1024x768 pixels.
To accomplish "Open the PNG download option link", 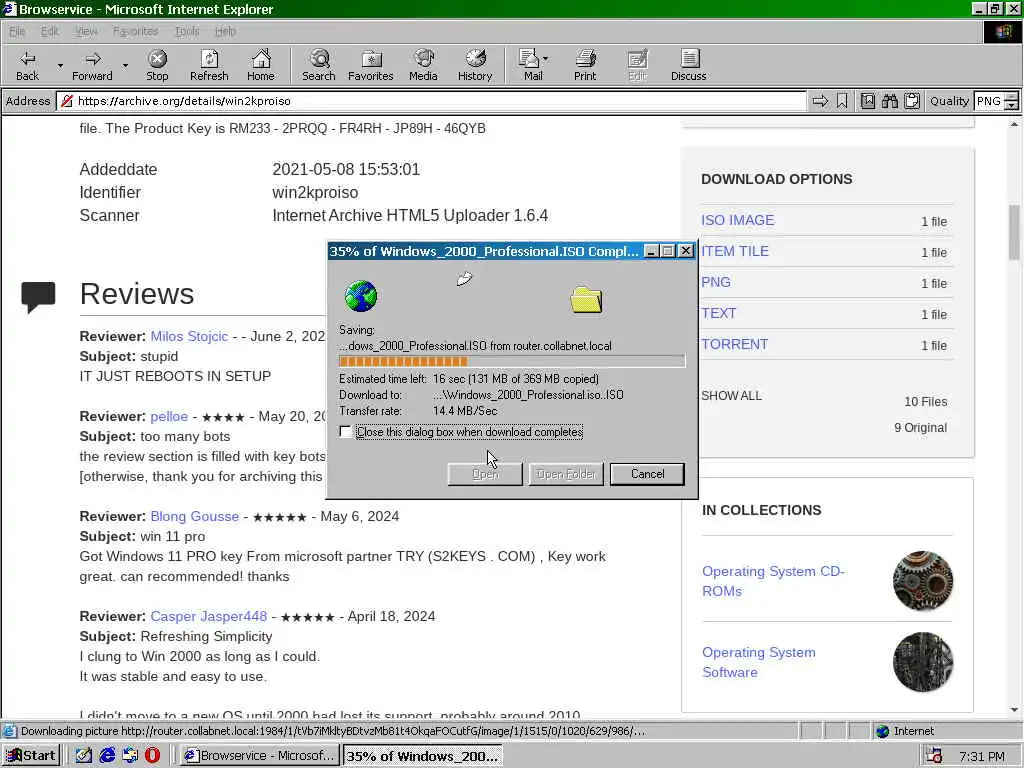I will pos(716,282).
